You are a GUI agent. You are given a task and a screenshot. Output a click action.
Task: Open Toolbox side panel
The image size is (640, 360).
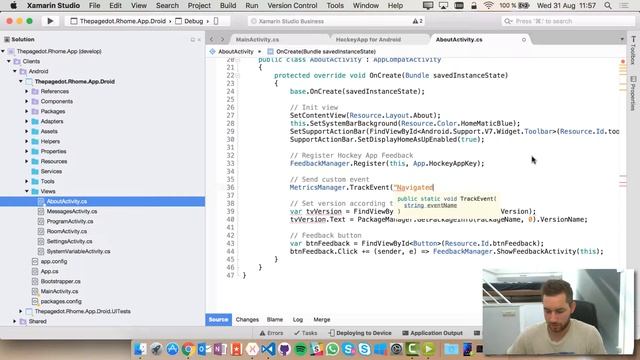[x=633, y=50]
